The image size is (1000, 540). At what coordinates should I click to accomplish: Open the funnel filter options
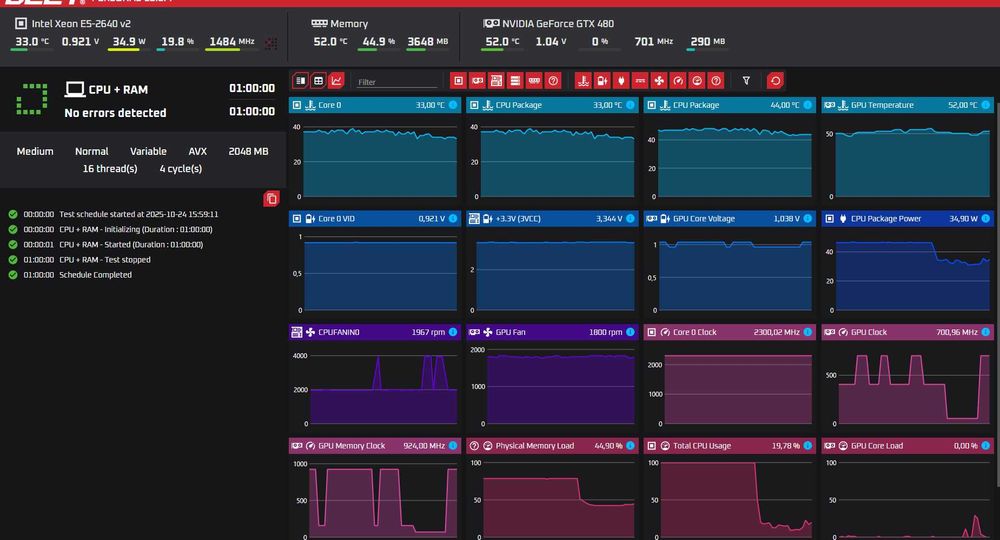tap(746, 81)
